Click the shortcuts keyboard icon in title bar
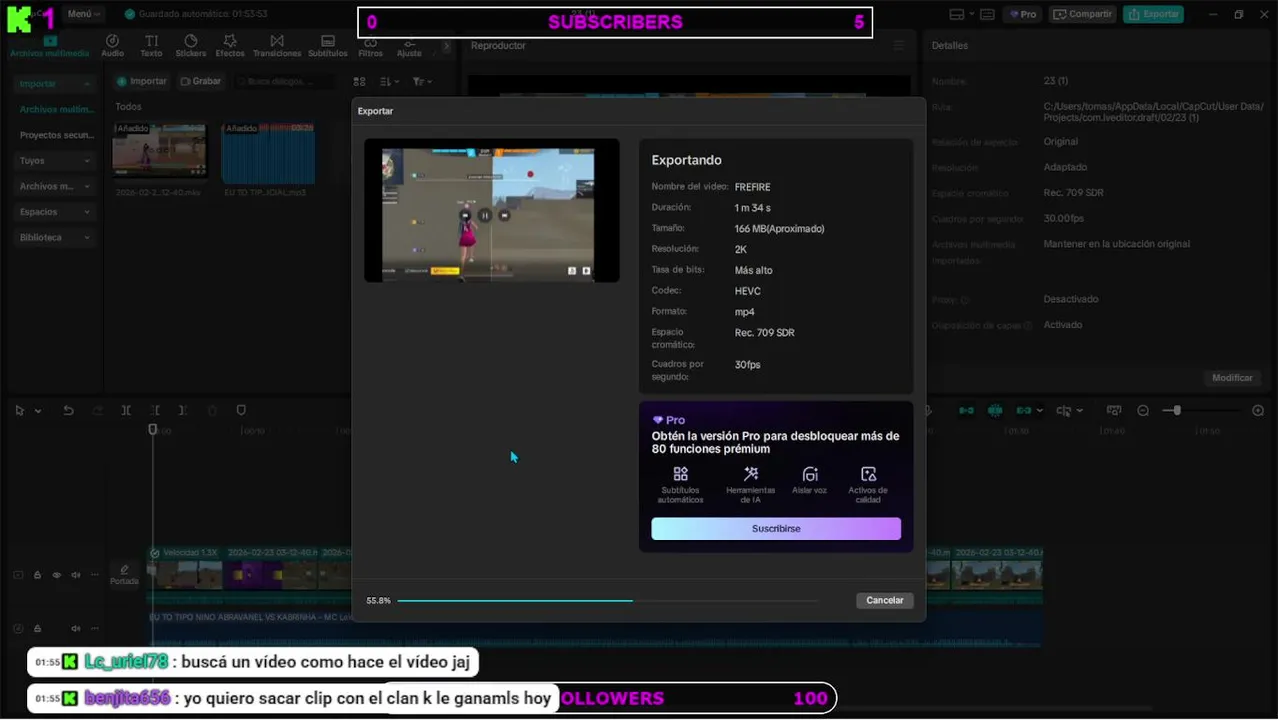1278x720 pixels. 988,14
